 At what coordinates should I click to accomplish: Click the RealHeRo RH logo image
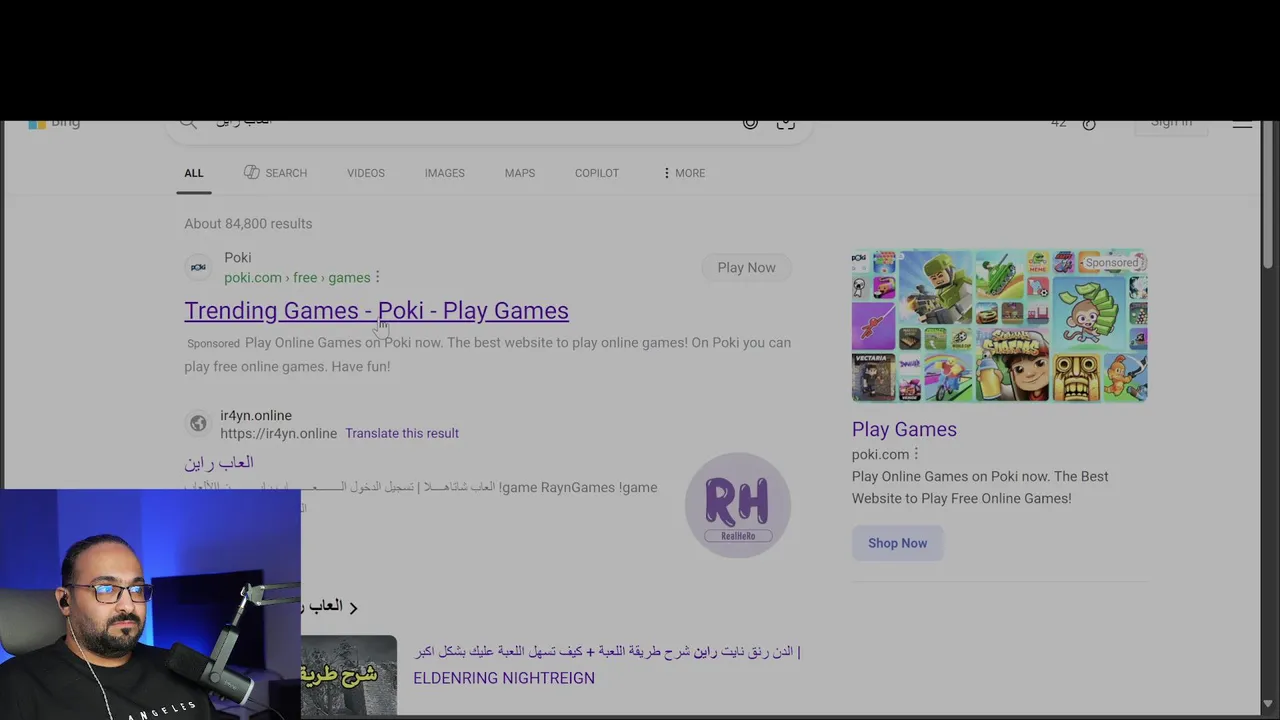[738, 505]
